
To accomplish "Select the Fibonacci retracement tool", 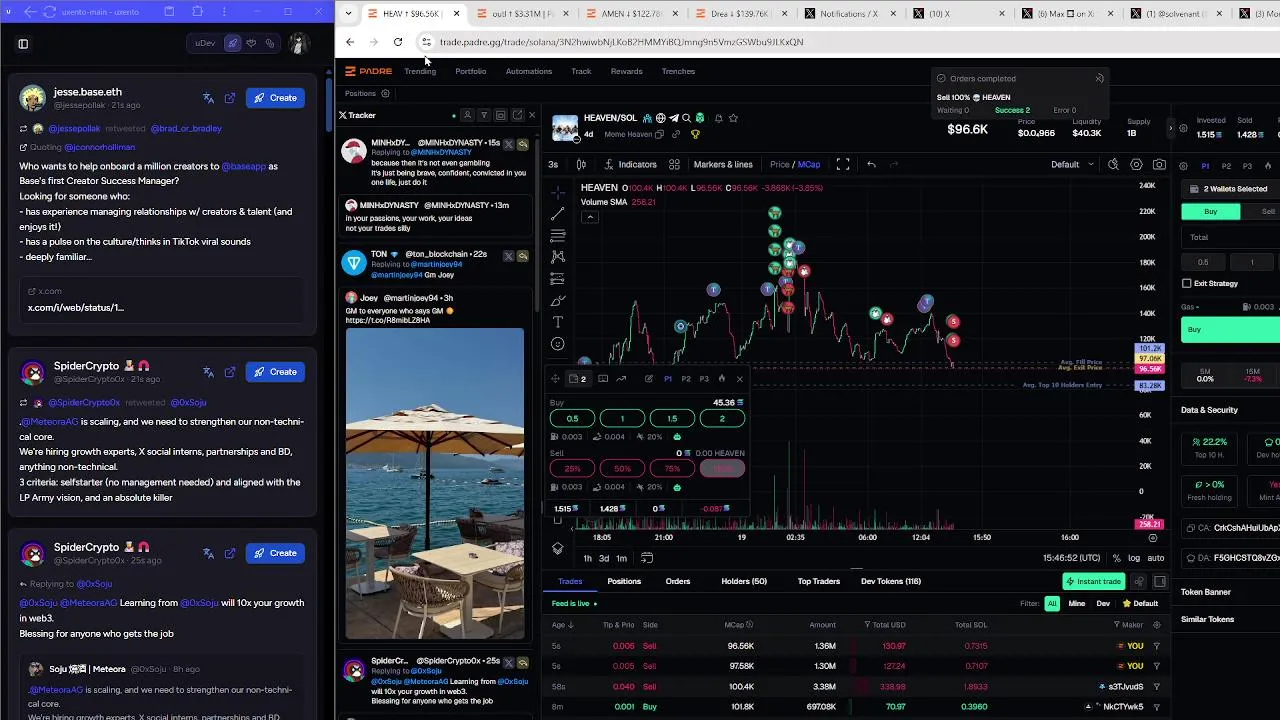I will (x=558, y=235).
